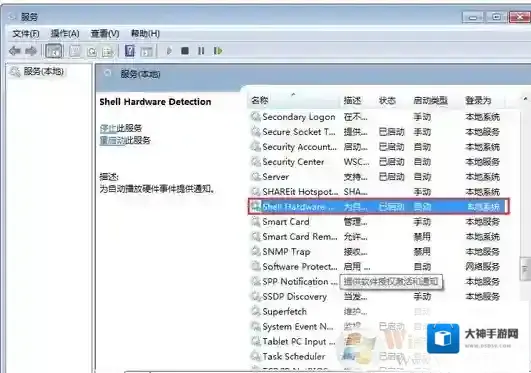The width and height of the screenshot is (531, 373).
Task: Click the Start Service play icon
Action: 169,51
